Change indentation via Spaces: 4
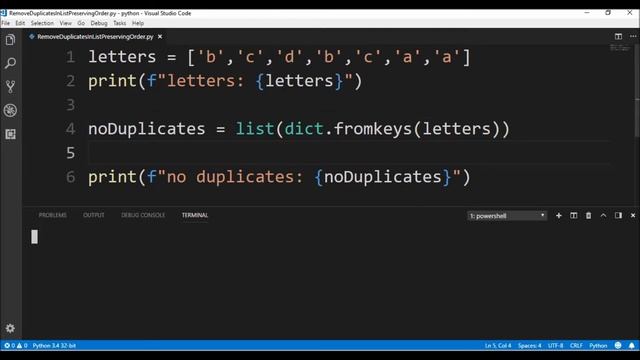 [x=529, y=345]
